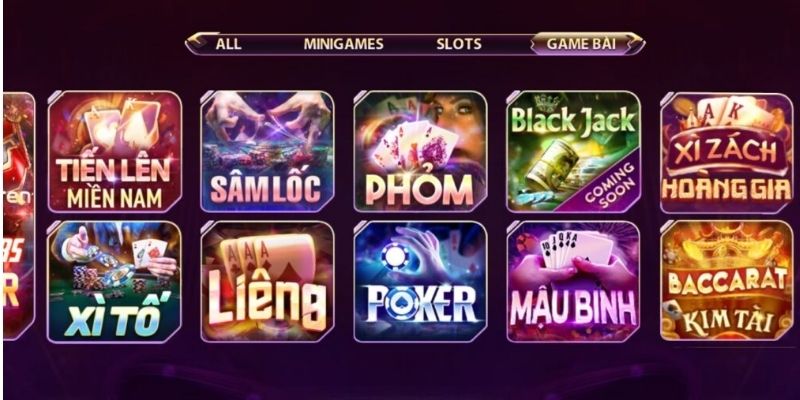Image resolution: width=800 pixels, height=400 pixels.
Task: Select the Poker game tile
Action: [420, 282]
